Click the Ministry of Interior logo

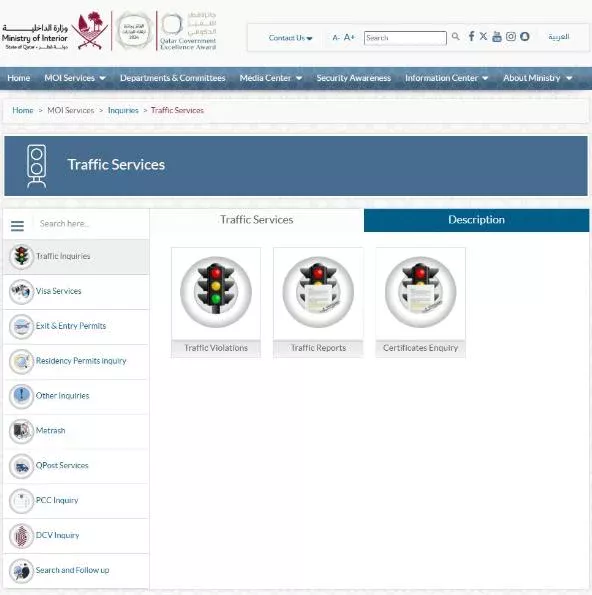(x=55, y=31)
